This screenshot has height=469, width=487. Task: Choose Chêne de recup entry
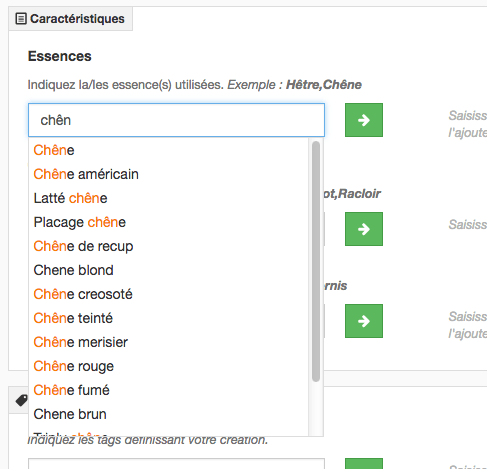click(x=169, y=246)
